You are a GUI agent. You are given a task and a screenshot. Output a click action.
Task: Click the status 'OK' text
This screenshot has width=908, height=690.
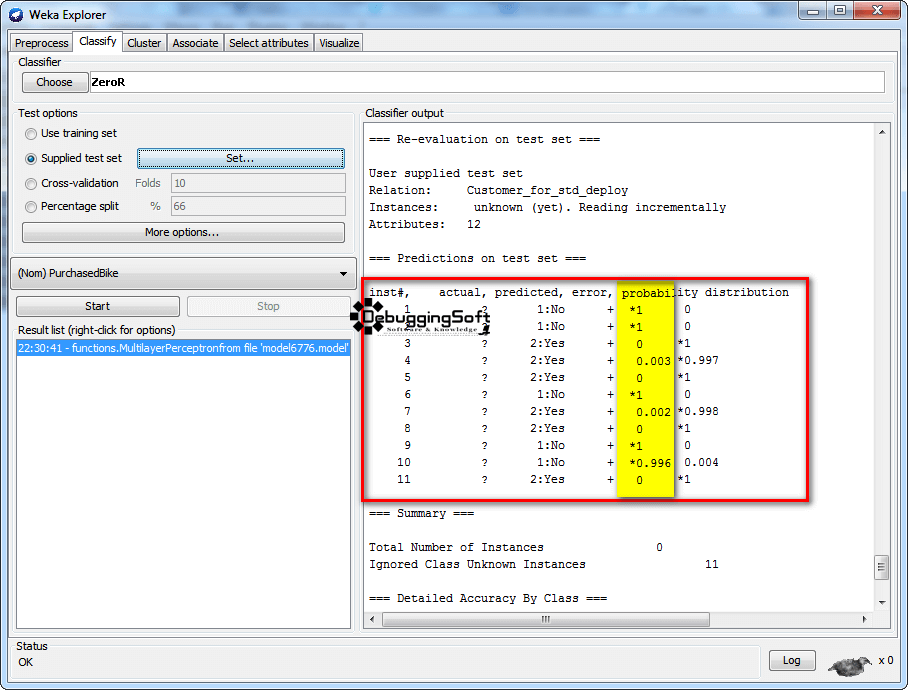[x=25, y=662]
